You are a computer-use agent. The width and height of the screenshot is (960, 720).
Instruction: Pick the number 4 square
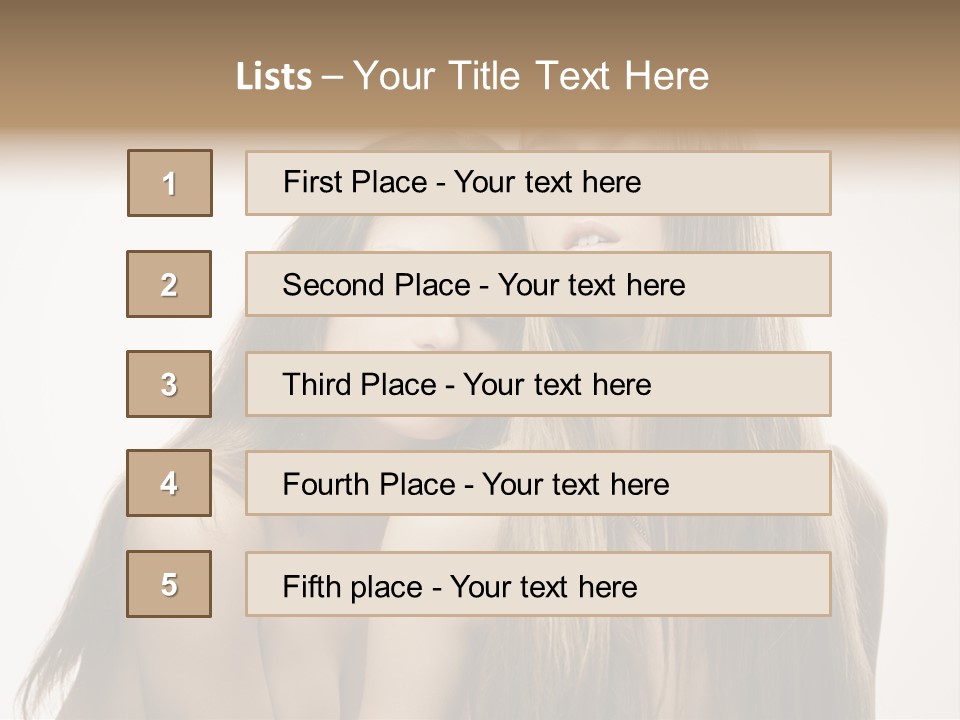pos(169,483)
